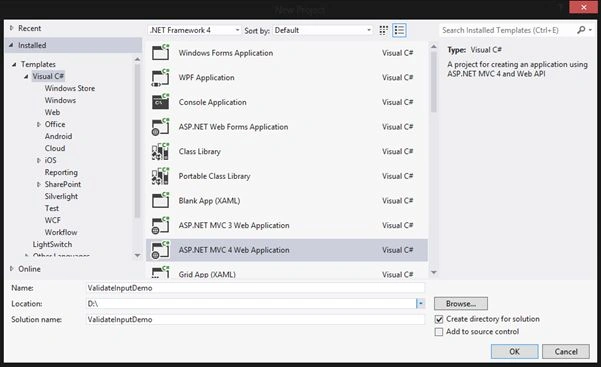The height and width of the screenshot is (367, 601).
Task: Expand the Office tree node
Action: [x=39, y=124]
